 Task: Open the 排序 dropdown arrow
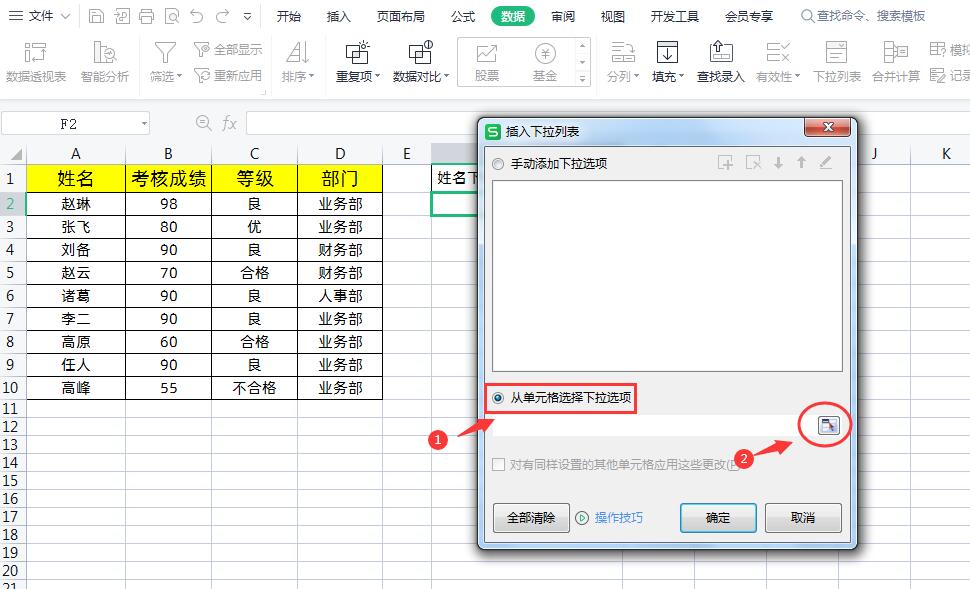click(312, 77)
